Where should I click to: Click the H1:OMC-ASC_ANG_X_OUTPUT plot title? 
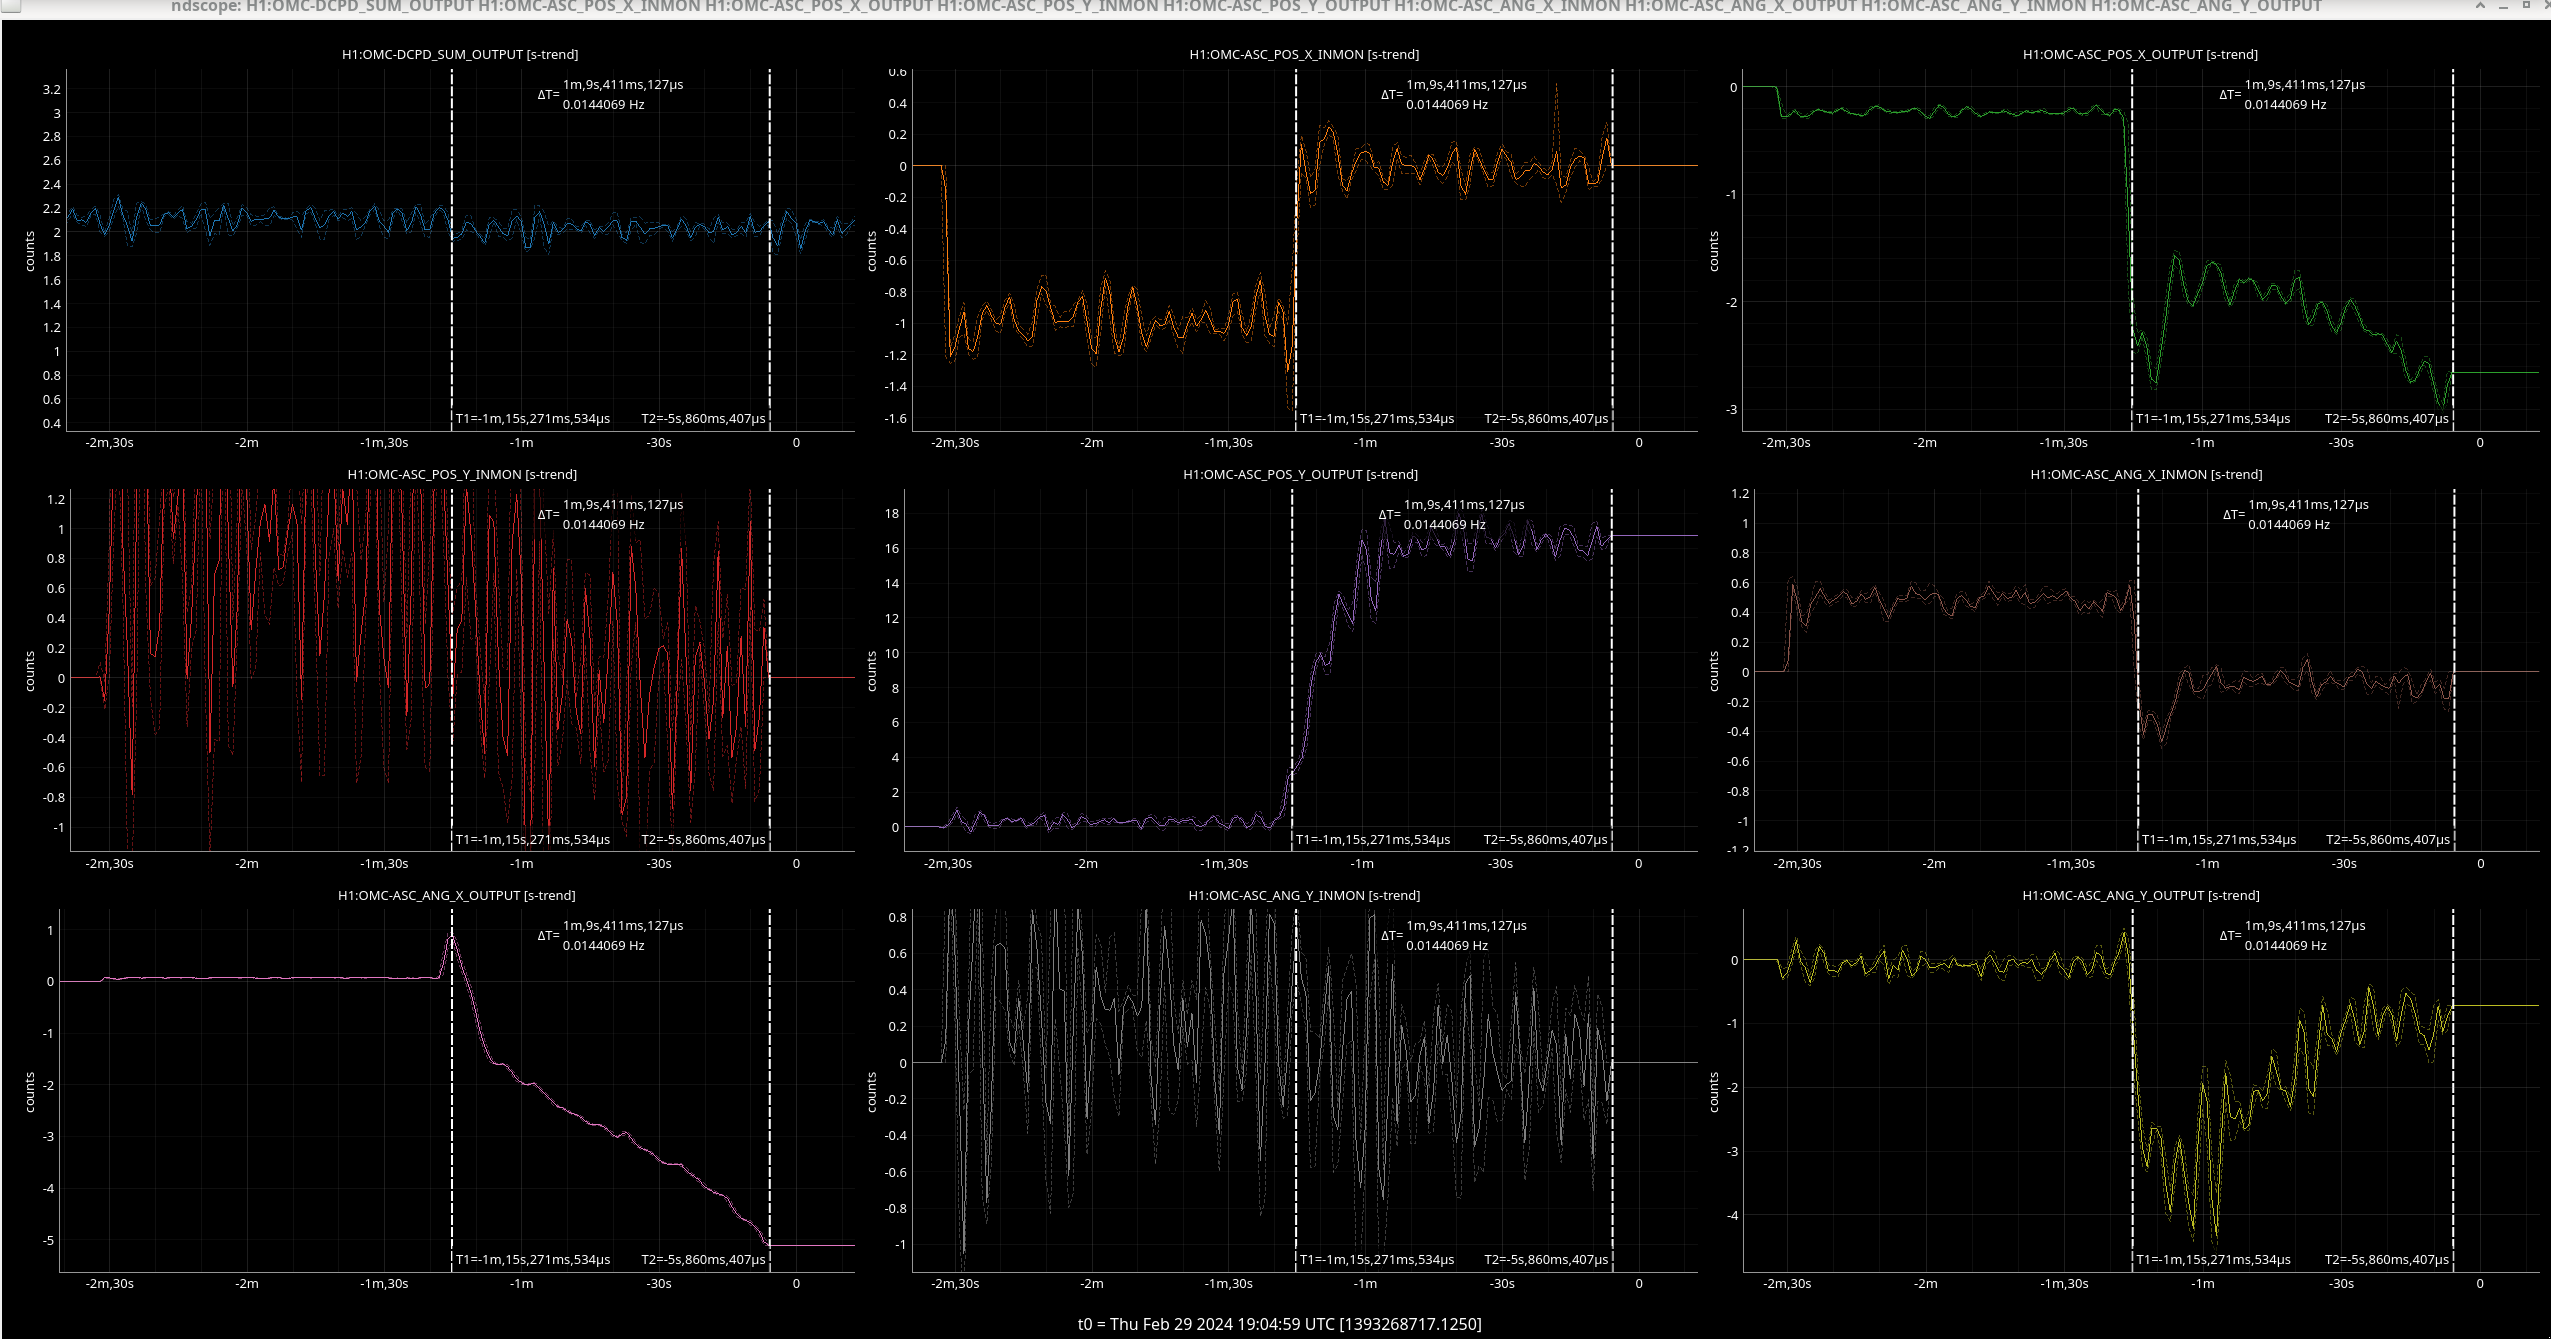click(x=457, y=895)
